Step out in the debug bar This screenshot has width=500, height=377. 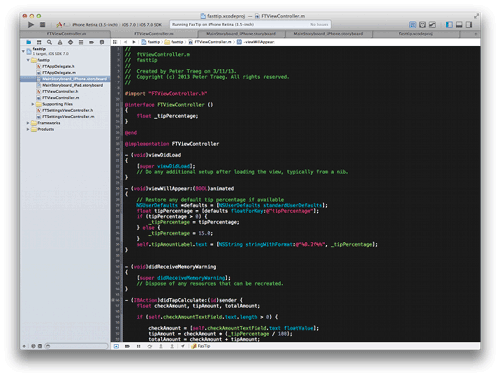tap(172, 346)
